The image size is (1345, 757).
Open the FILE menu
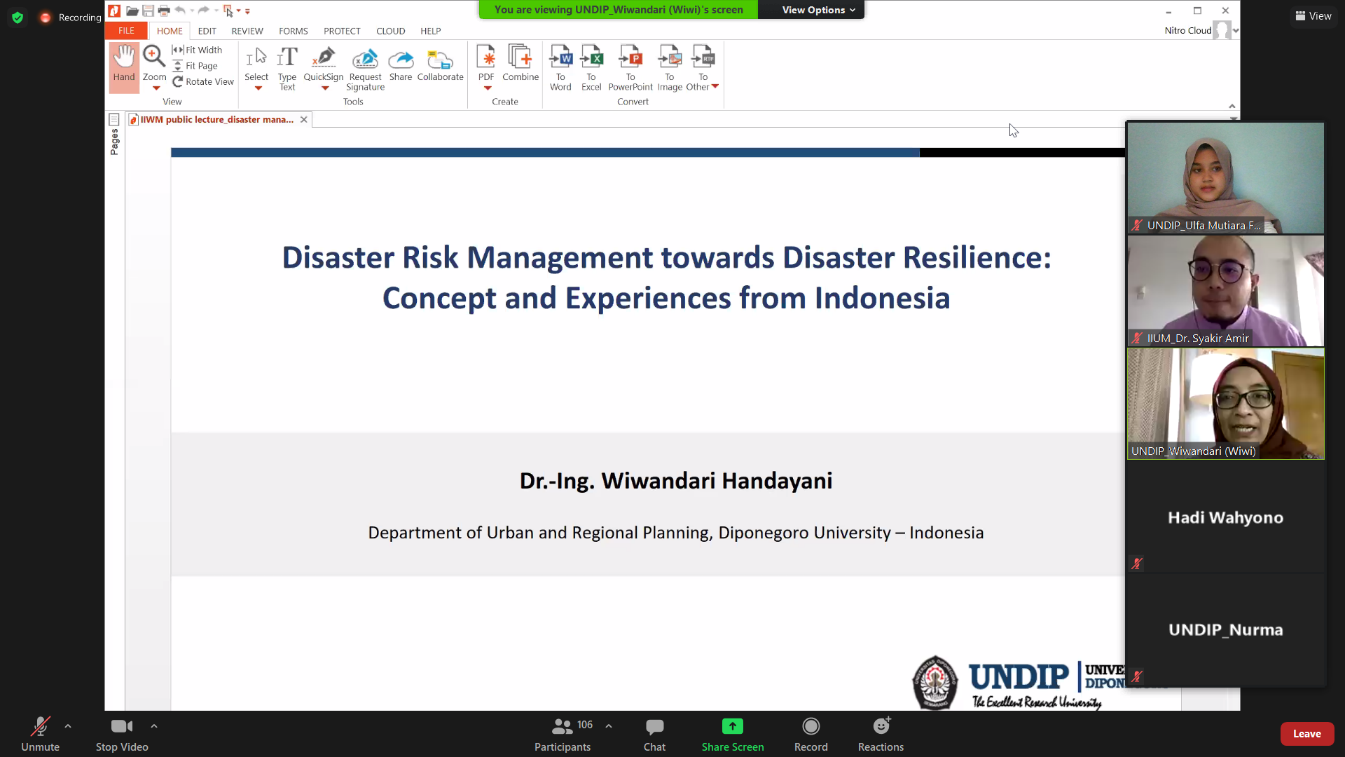pyautogui.click(x=126, y=31)
